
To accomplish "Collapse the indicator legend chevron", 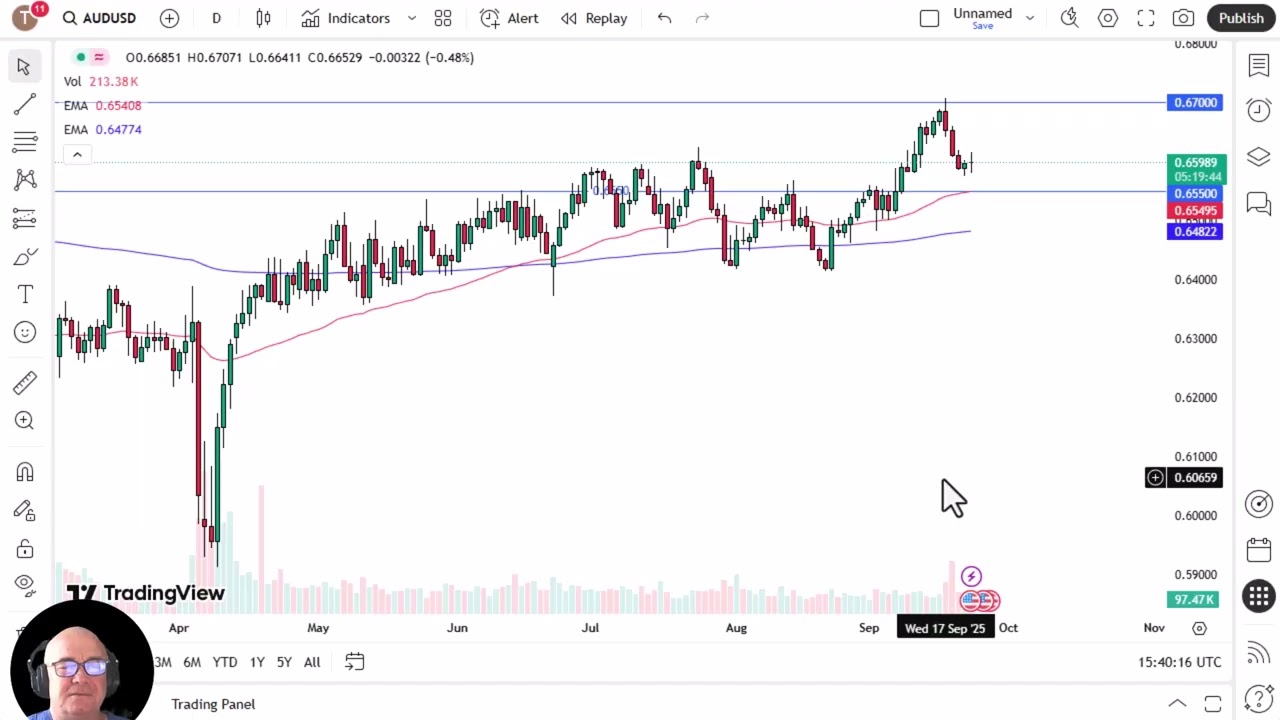I will (x=77, y=154).
